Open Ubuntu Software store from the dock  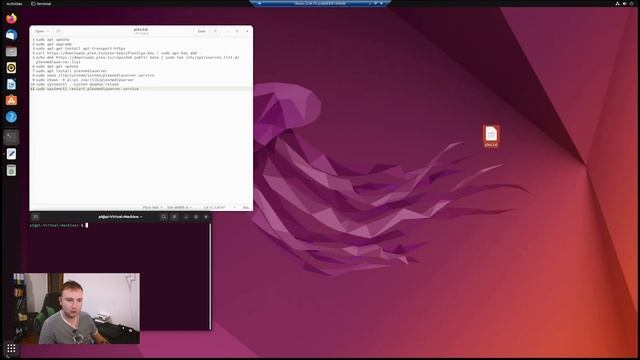click(11, 100)
